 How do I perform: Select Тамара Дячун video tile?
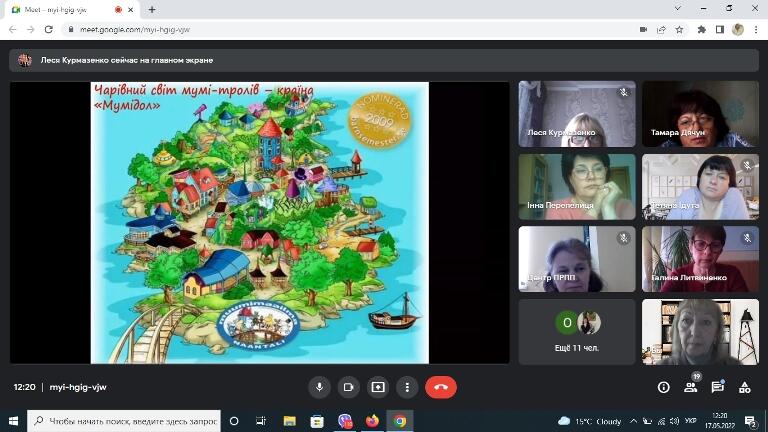(700, 114)
